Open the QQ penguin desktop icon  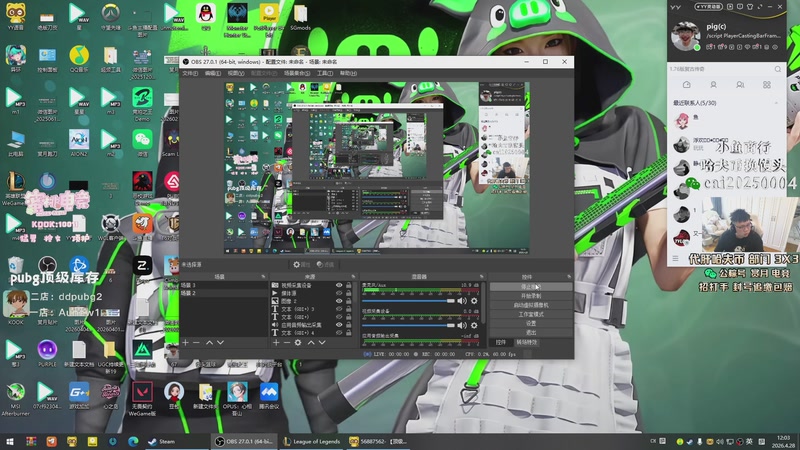[206, 17]
